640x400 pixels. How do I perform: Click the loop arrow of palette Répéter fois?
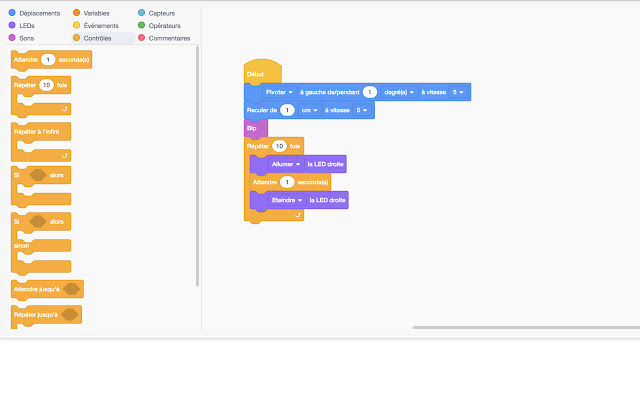(64, 109)
